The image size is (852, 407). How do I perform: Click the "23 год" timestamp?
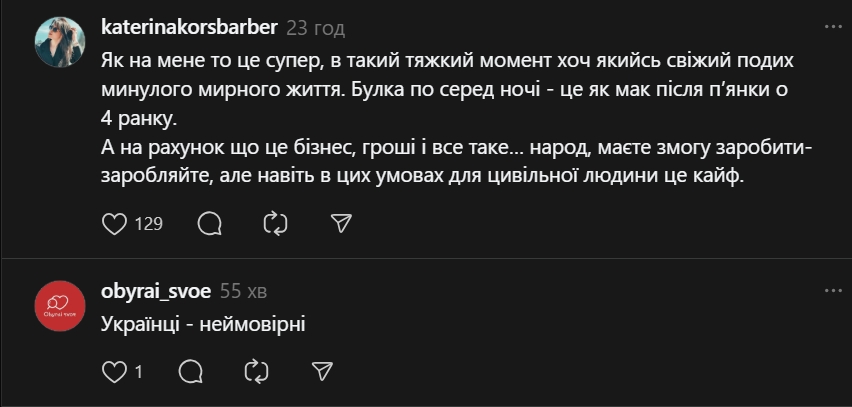315,26
